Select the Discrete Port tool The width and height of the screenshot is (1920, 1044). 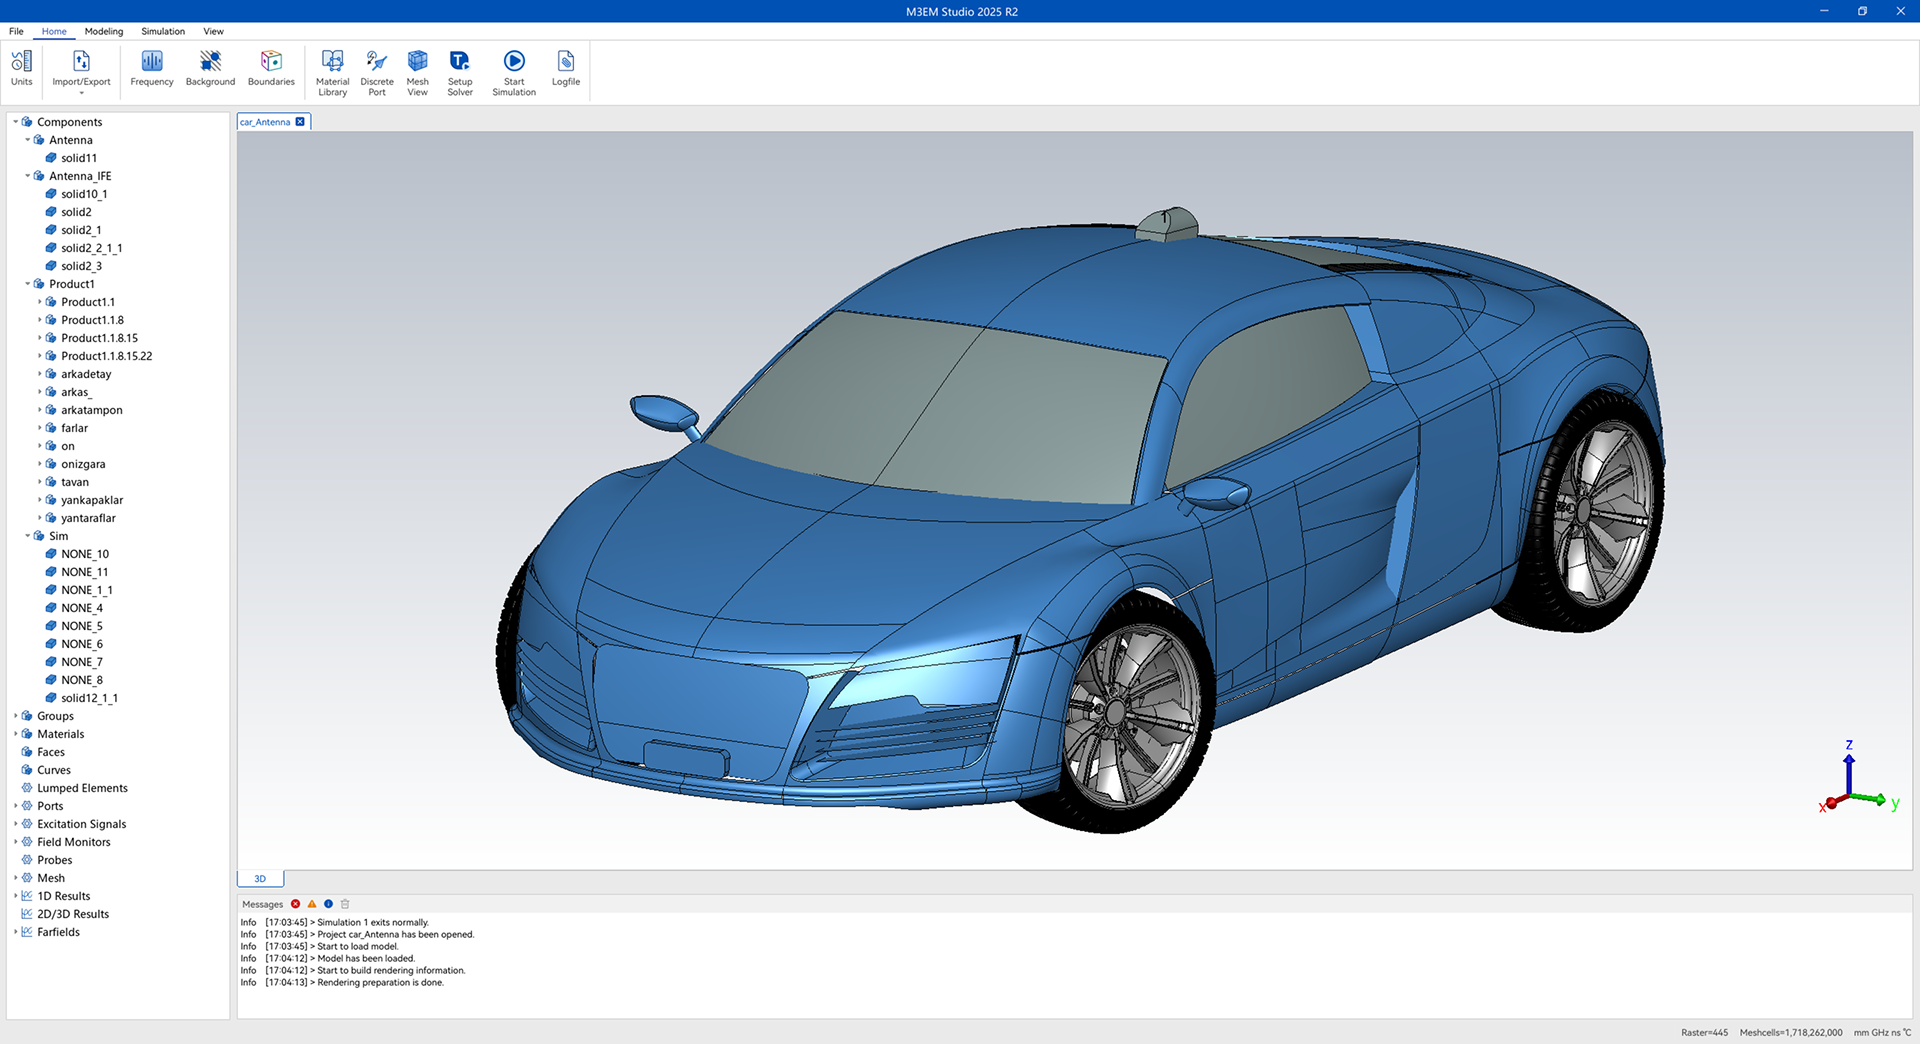point(377,73)
